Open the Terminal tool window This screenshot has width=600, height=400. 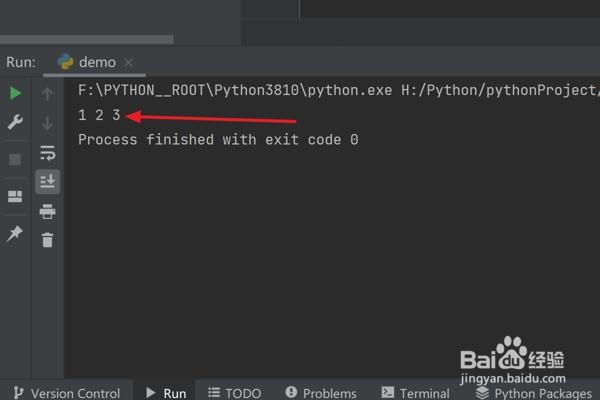[415, 393]
